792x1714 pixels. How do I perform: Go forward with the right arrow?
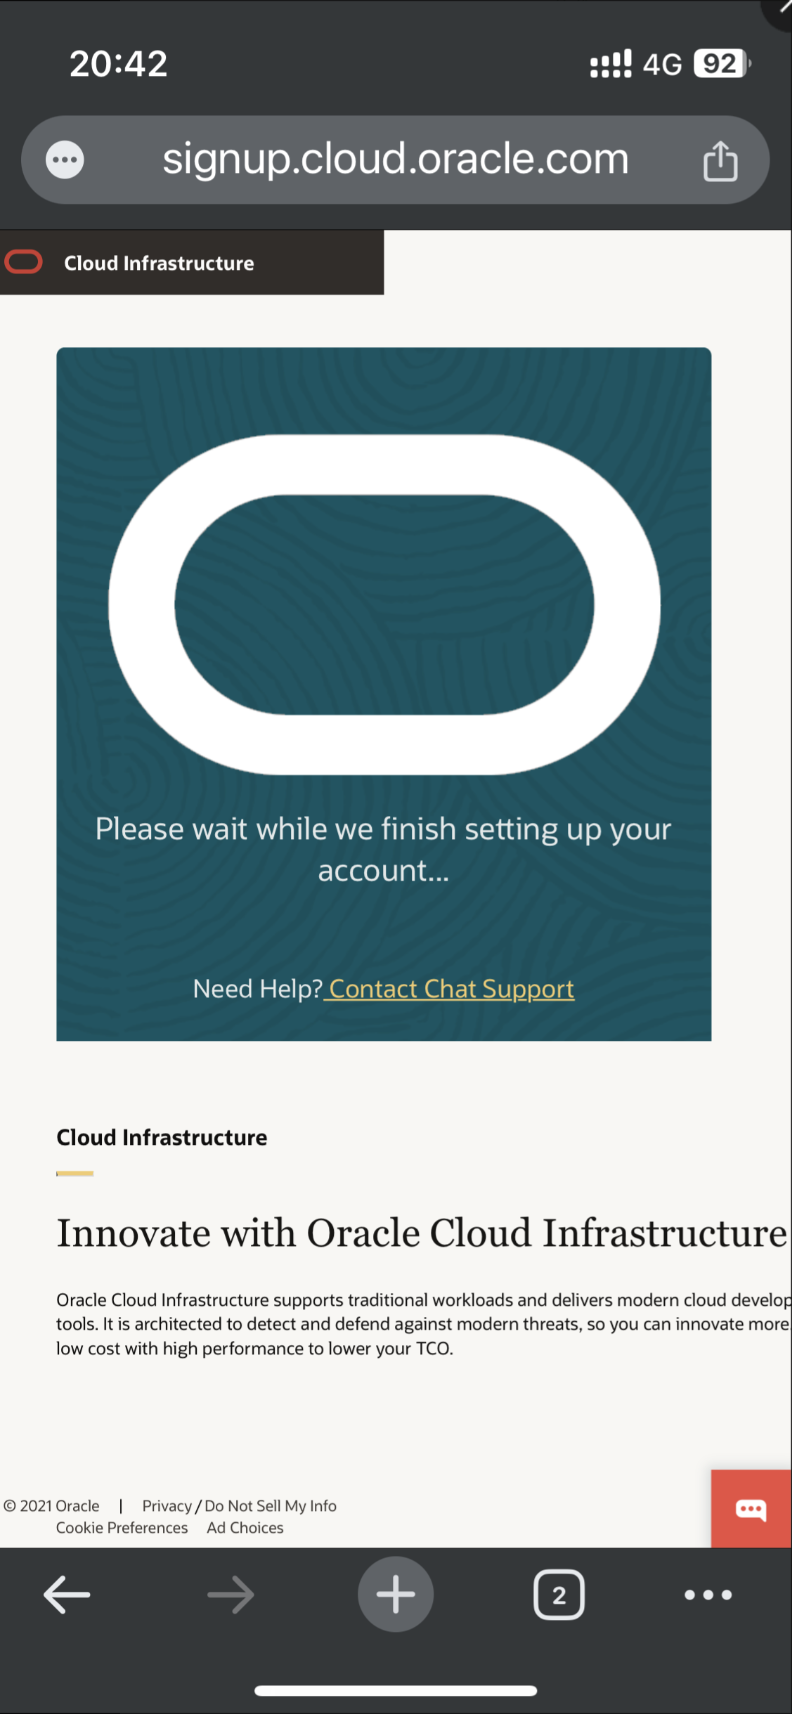pyautogui.click(x=231, y=1595)
